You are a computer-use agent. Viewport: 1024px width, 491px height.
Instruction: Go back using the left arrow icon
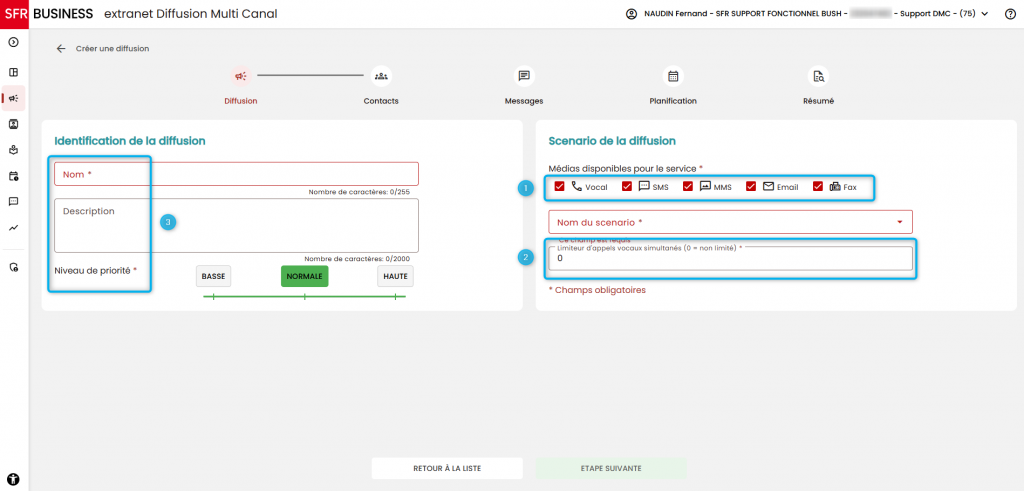[x=61, y=48]
